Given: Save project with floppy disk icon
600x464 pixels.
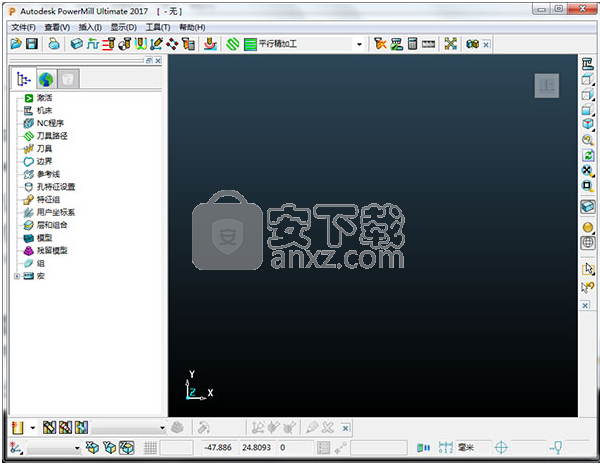Looking at the screenshot, I should [32, 44].
